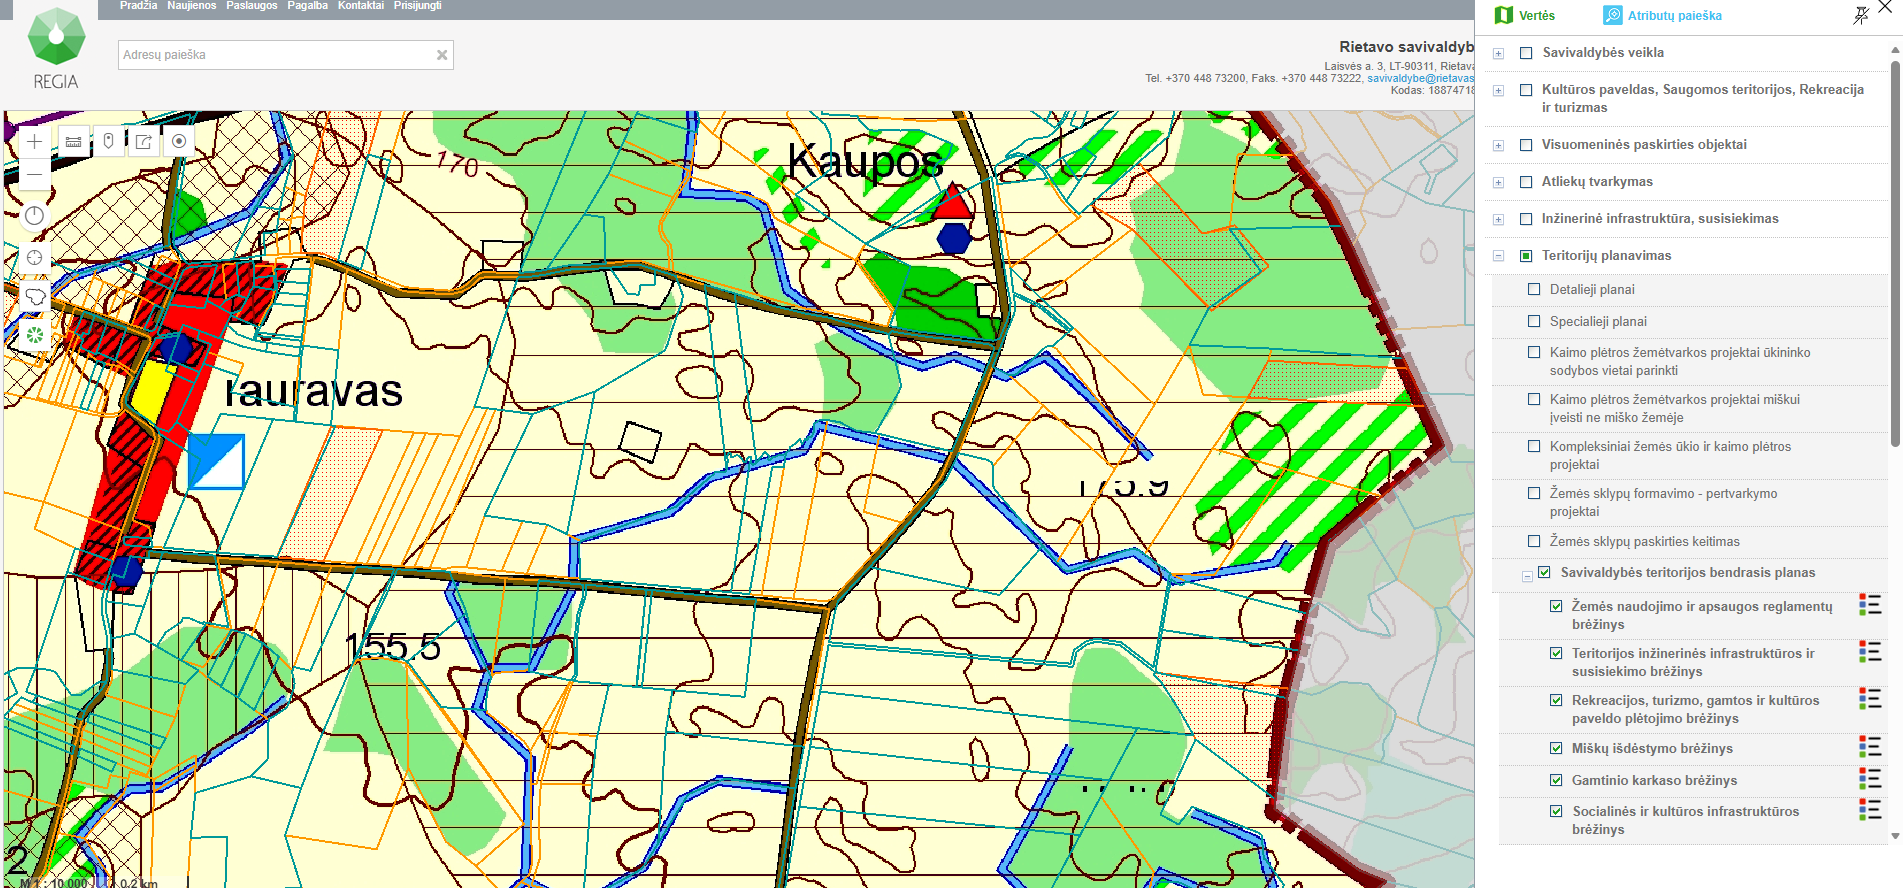Click the Atributų paieška magnifier icon
Image resolution: width=1903 pixels, height=888 pixels.
click(x=1612, y=15)
